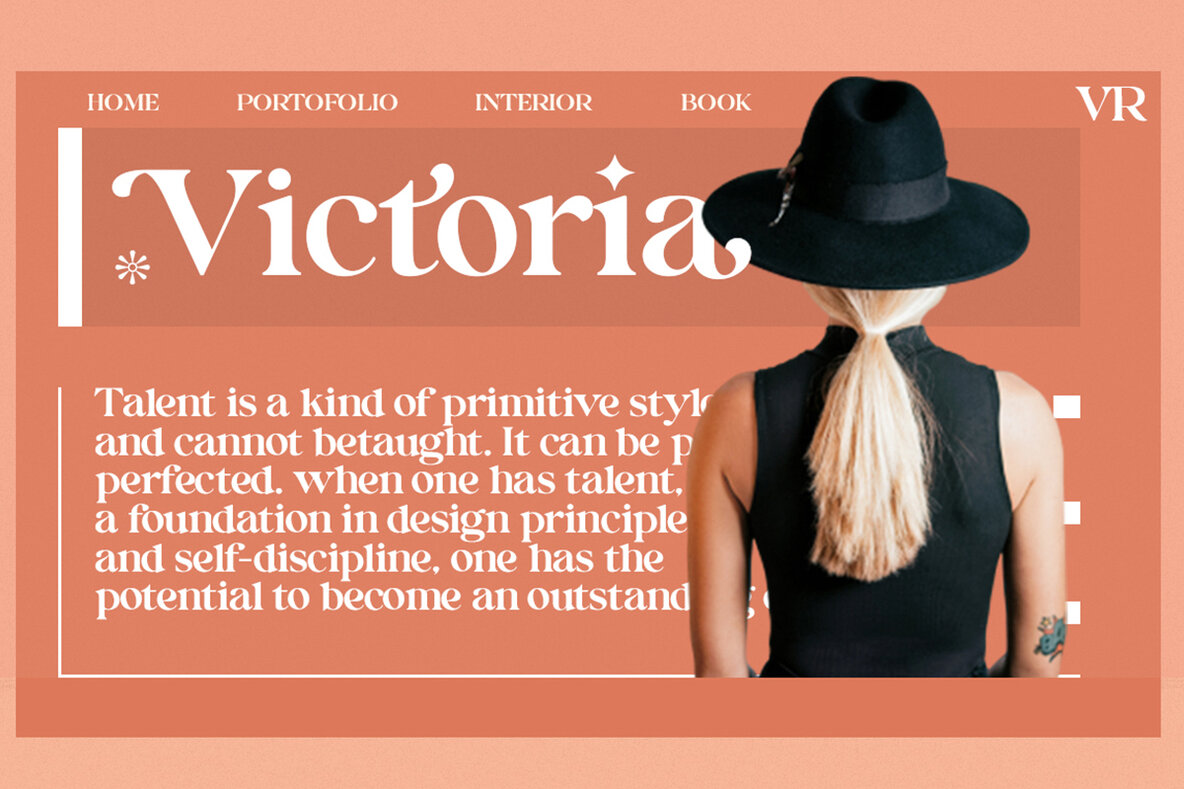Click the feather on the hat band

pyautogui.click(x=786, y=187)
